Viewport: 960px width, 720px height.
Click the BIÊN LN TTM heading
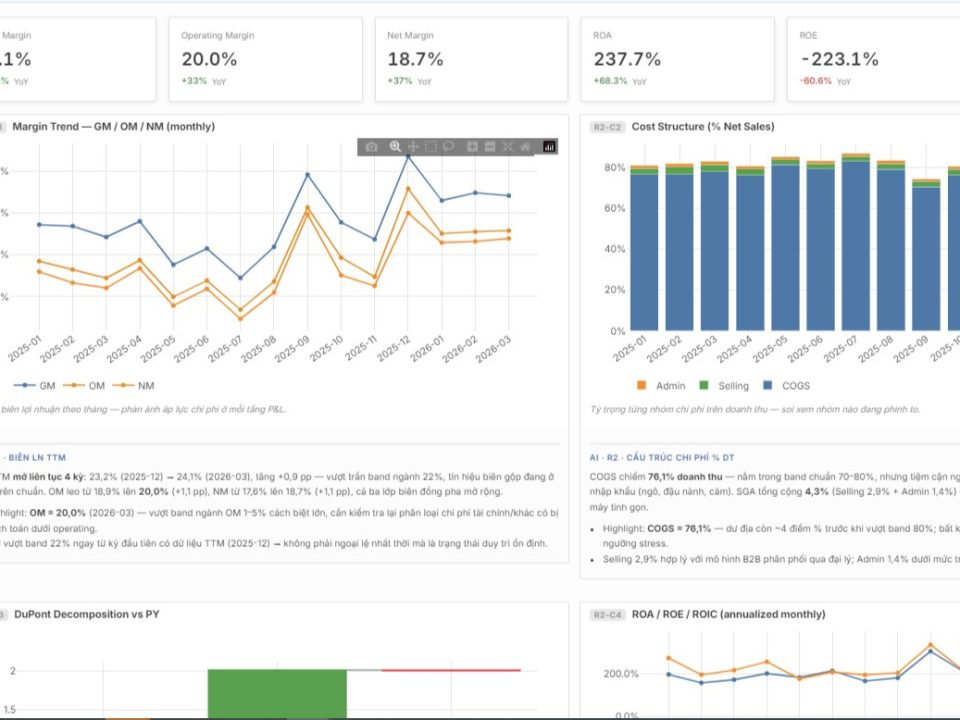pos(37,457)
